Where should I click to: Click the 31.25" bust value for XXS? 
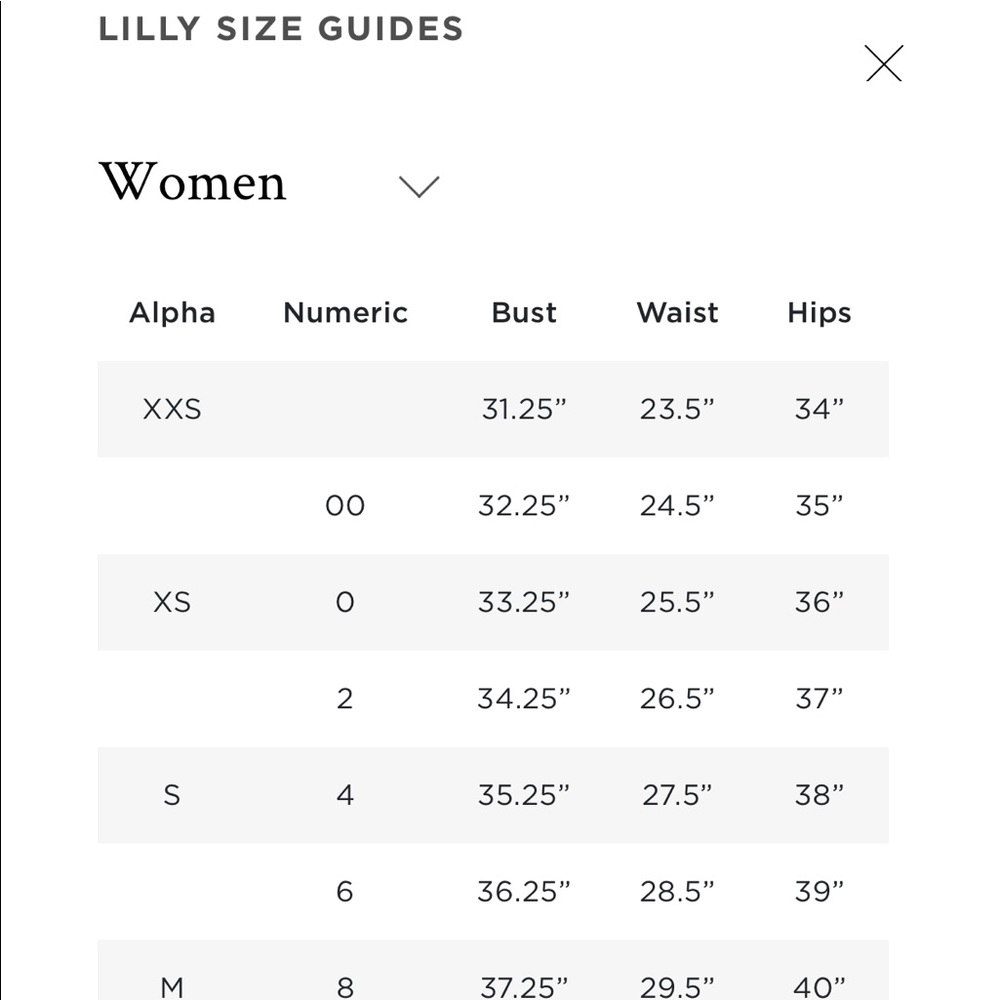tap(524, 409)
